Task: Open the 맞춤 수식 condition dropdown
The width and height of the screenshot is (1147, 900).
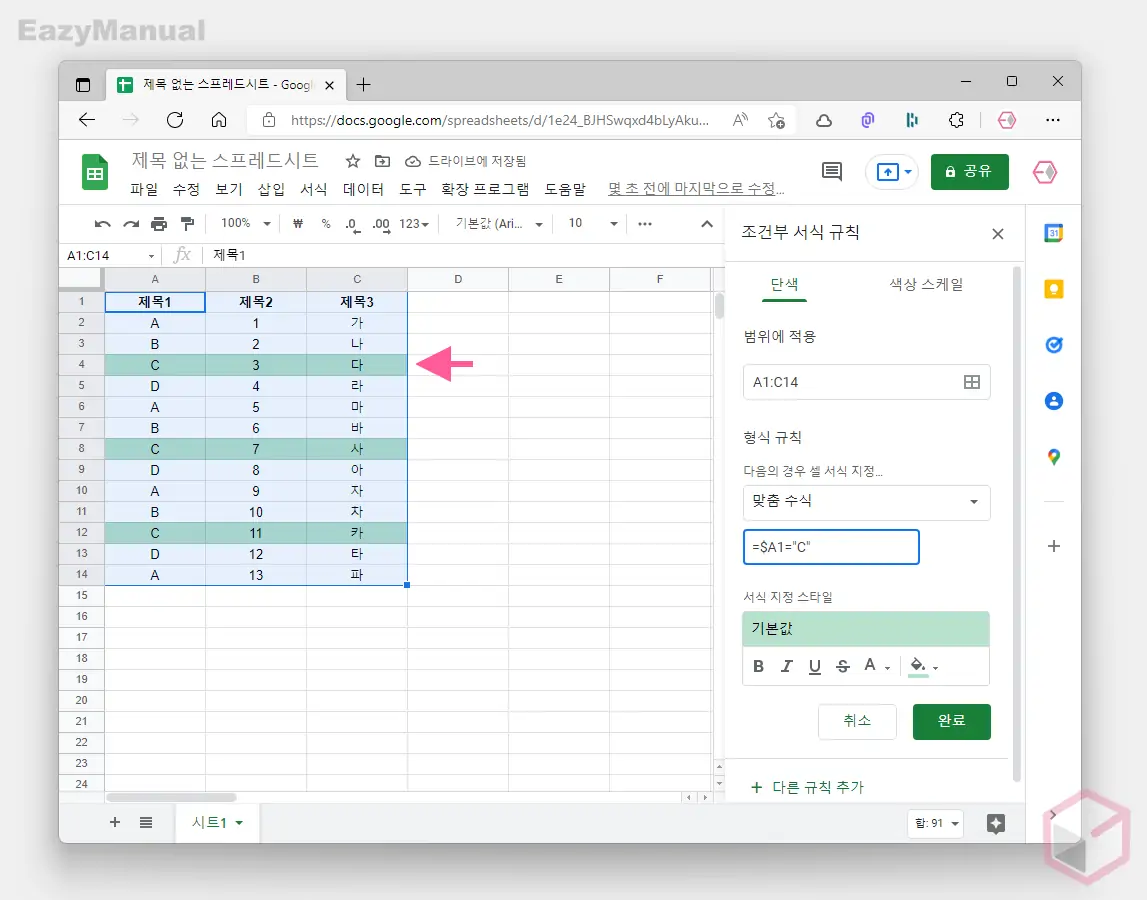Action: click(866, 502)
